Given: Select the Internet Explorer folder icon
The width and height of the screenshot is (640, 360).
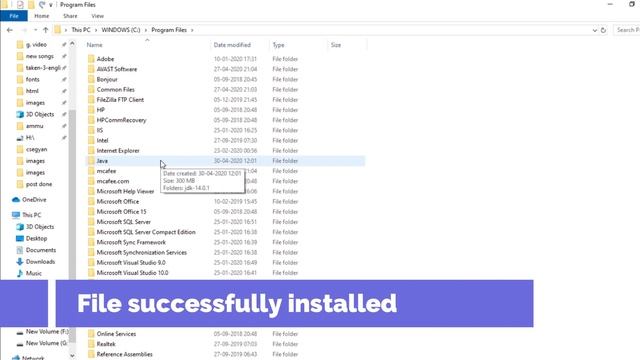Looking at the screenshot, I should (x=91, y=151).
